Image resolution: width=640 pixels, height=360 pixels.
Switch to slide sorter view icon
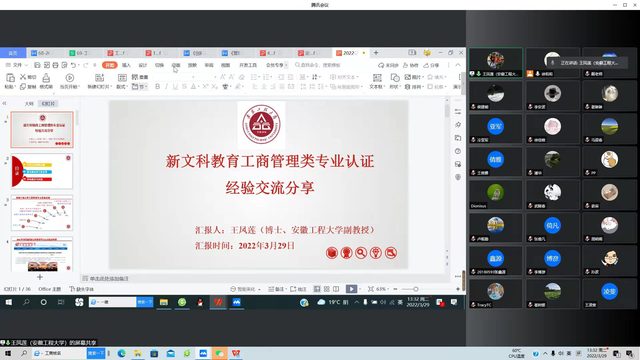point(327,289)
